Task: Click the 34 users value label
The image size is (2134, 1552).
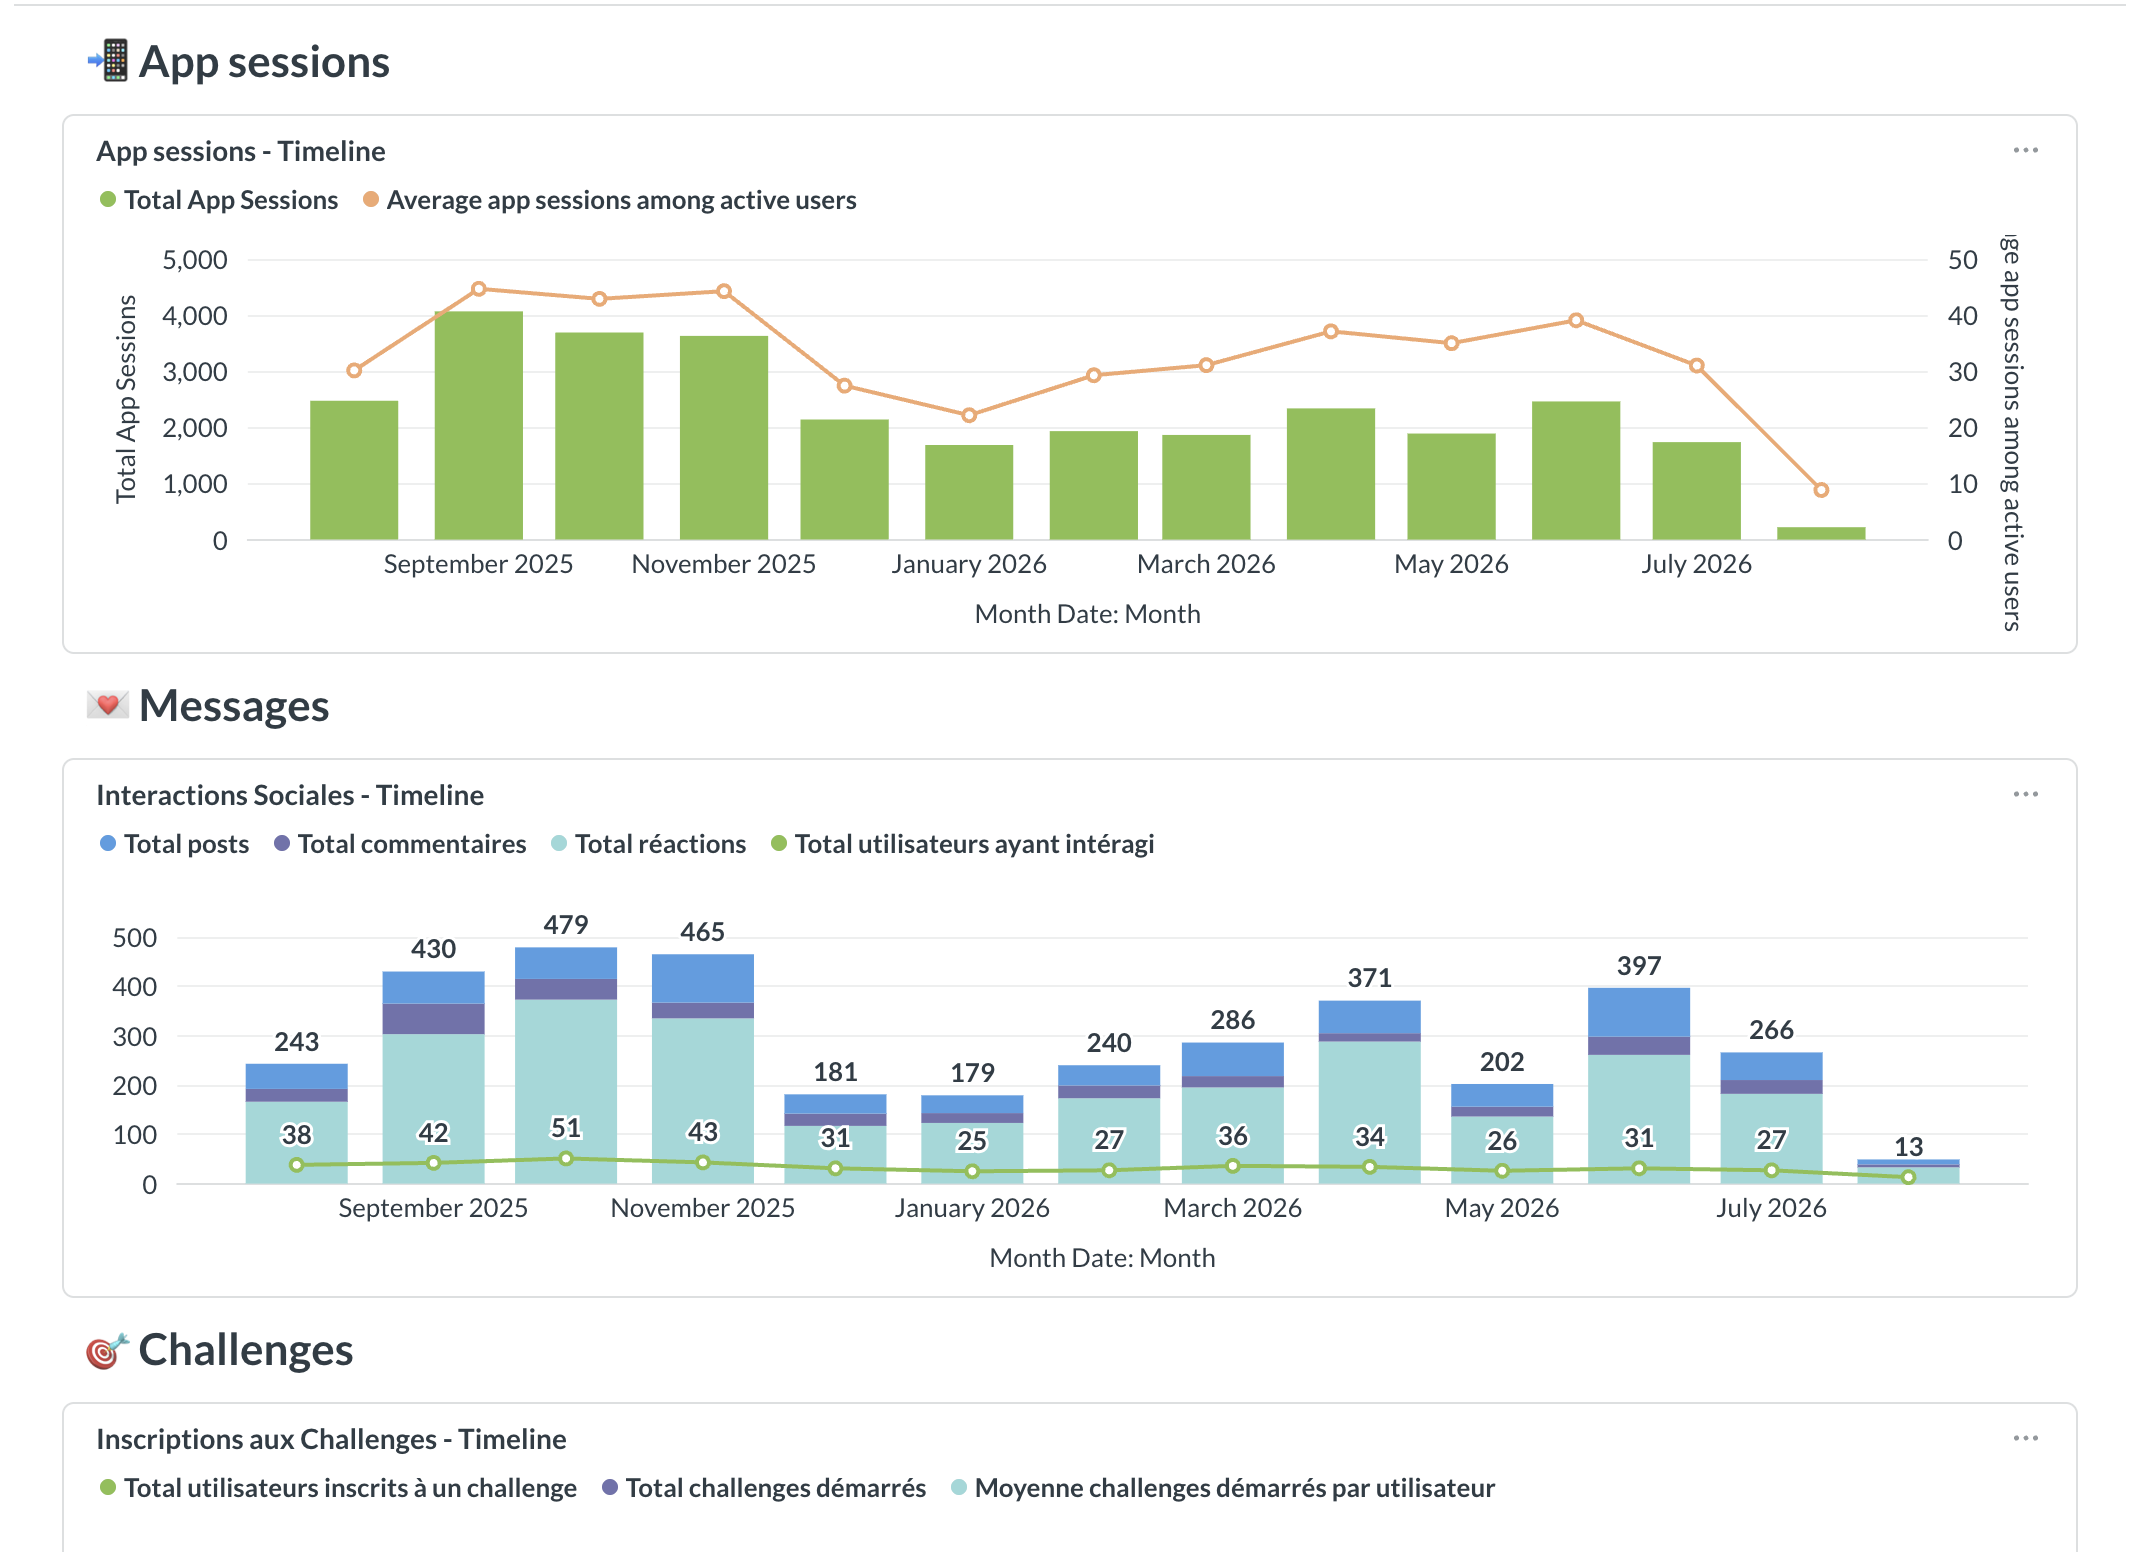Action: [x=1370, y=1137]
